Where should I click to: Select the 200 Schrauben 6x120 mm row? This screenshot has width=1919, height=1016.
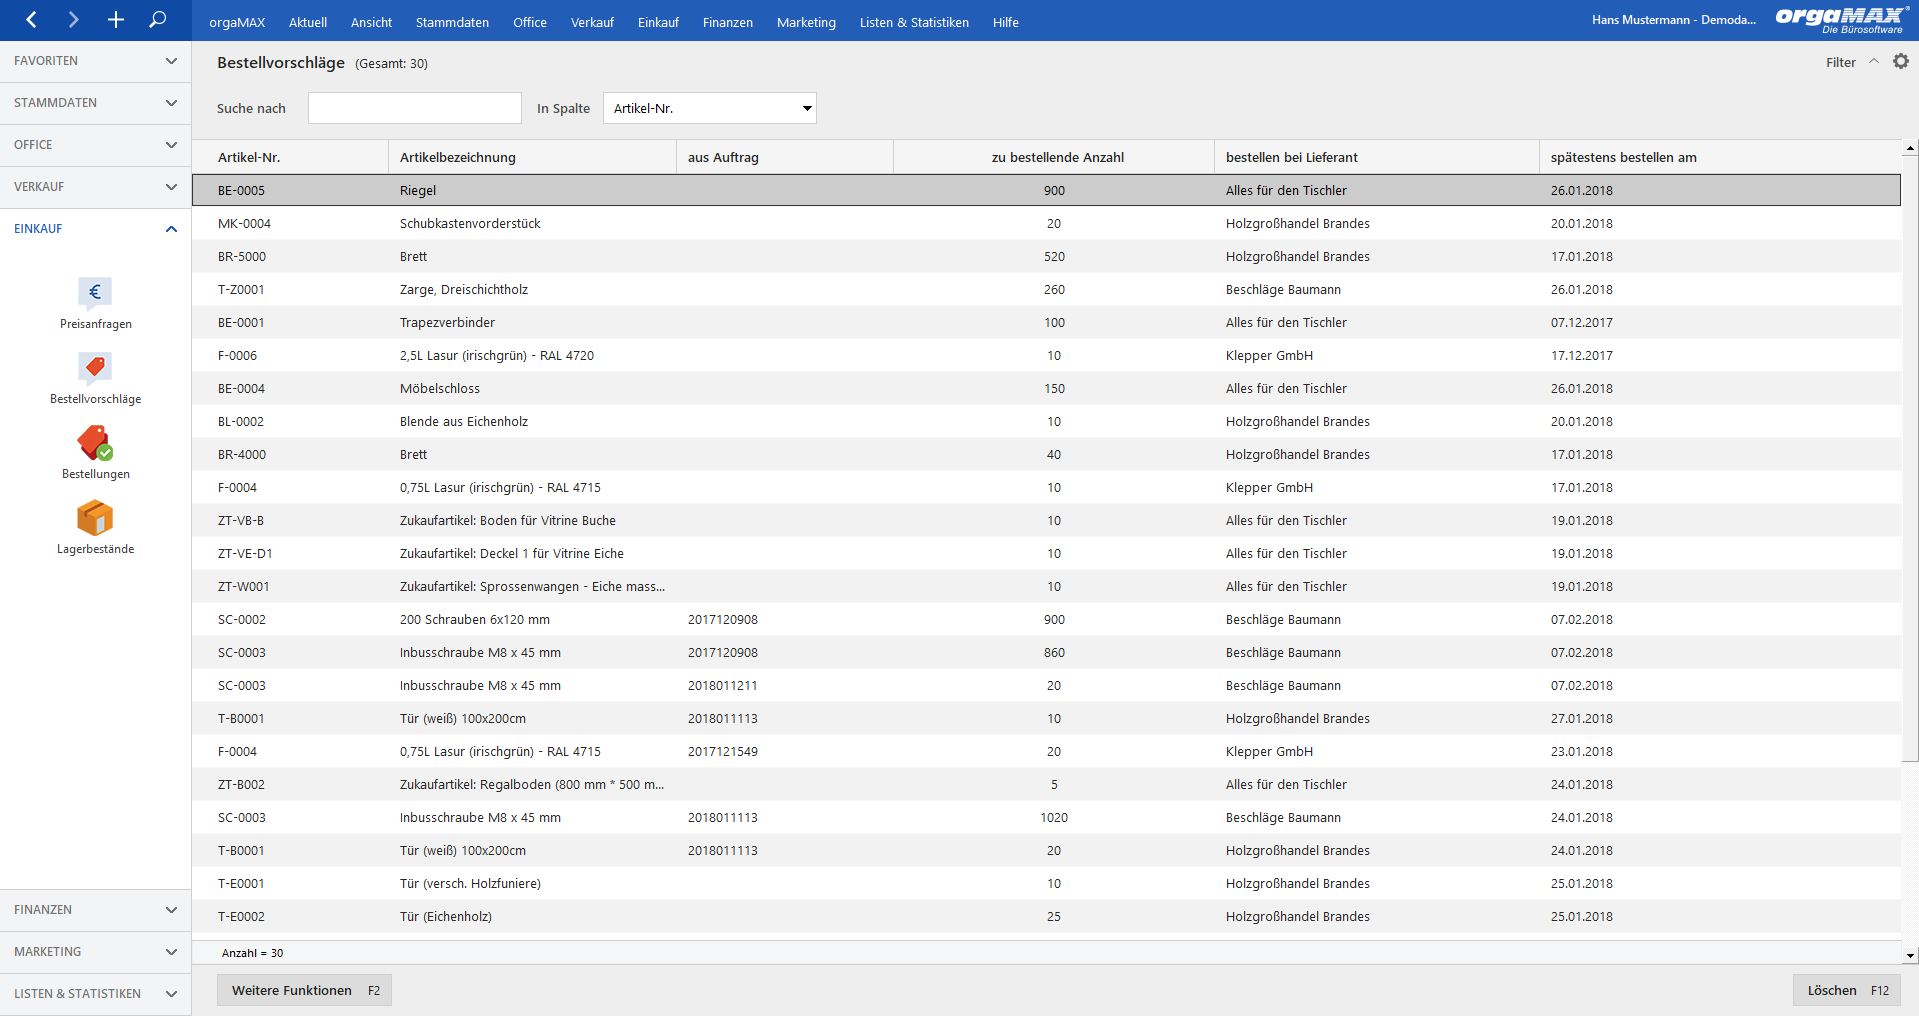click(1047, 619)
